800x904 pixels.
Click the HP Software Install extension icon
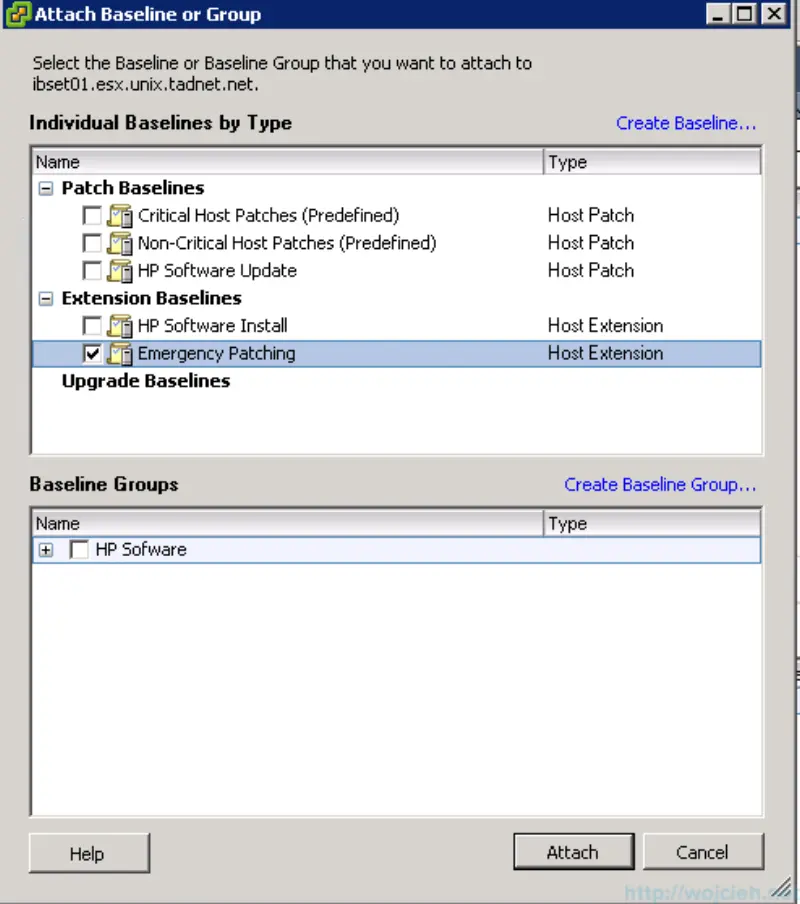pyautogui.click(x=118, y=325)
